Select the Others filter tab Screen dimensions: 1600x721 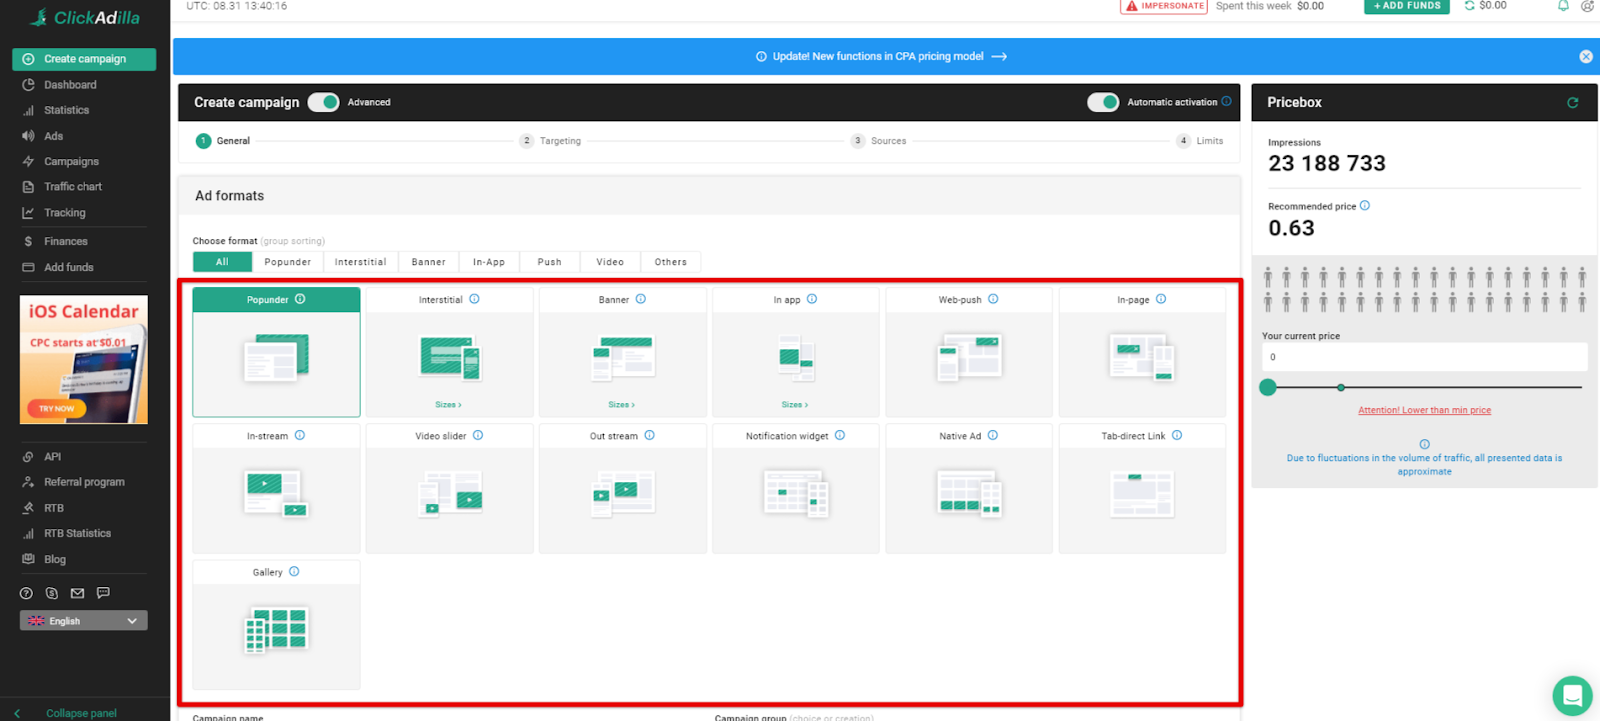(x=671, y=262)
